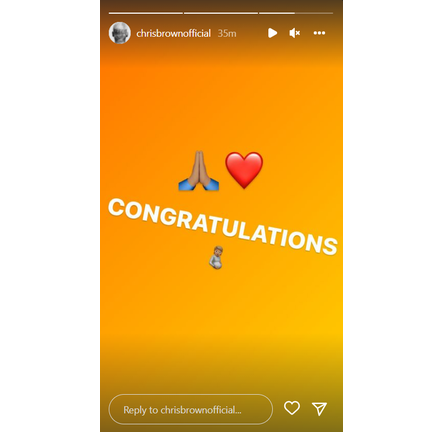
Task: Open the three-dot more options menu
Action: point(319,33)
